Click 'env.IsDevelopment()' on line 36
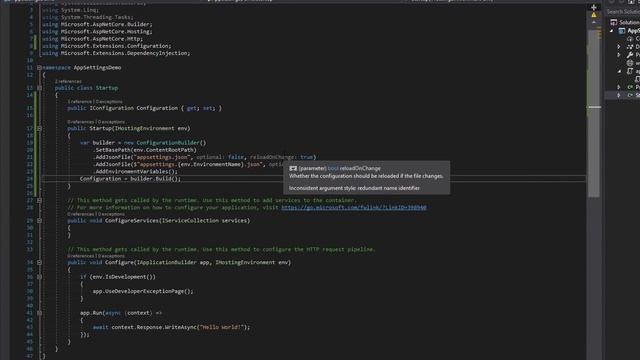640x360 pixels. tap(122, 277)
